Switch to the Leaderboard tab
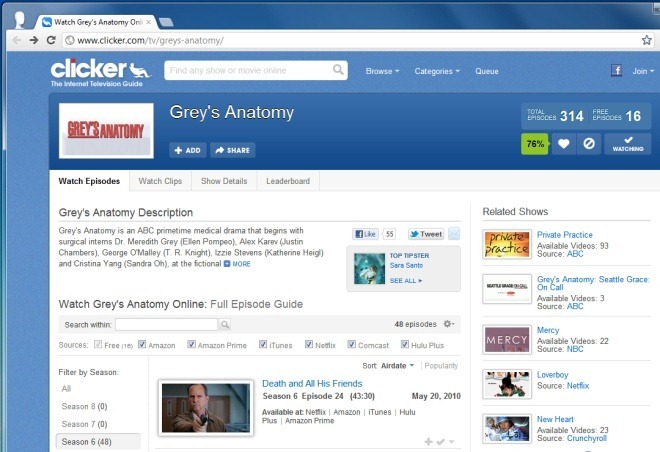 288,181
